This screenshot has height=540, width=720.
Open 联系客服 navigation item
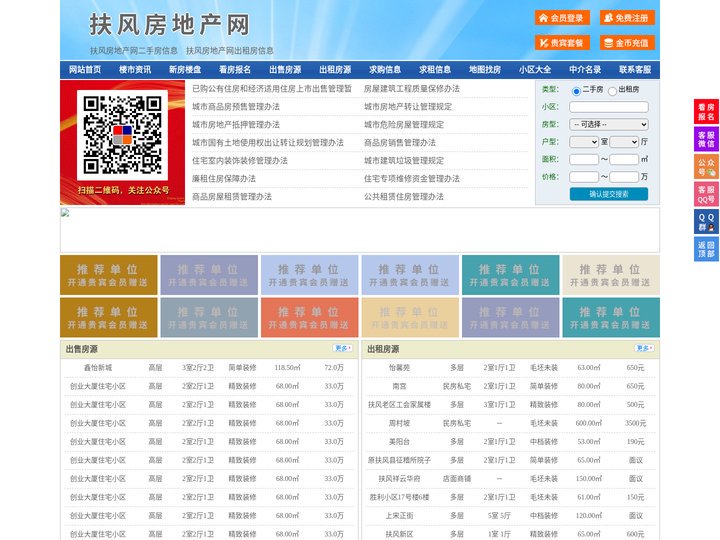click(635, 70)
